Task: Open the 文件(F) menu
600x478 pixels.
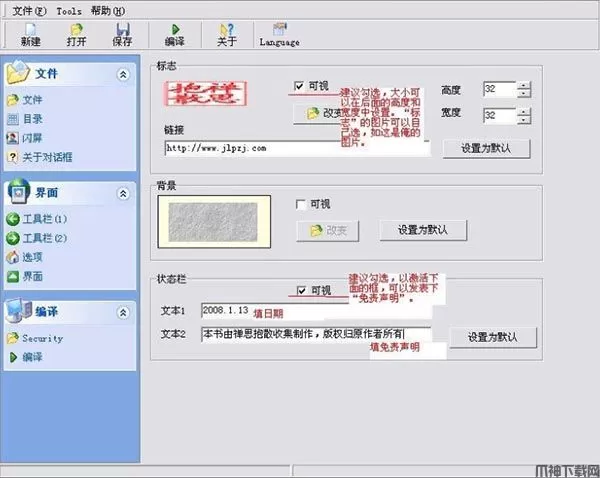Action: [x=29, y=11]
